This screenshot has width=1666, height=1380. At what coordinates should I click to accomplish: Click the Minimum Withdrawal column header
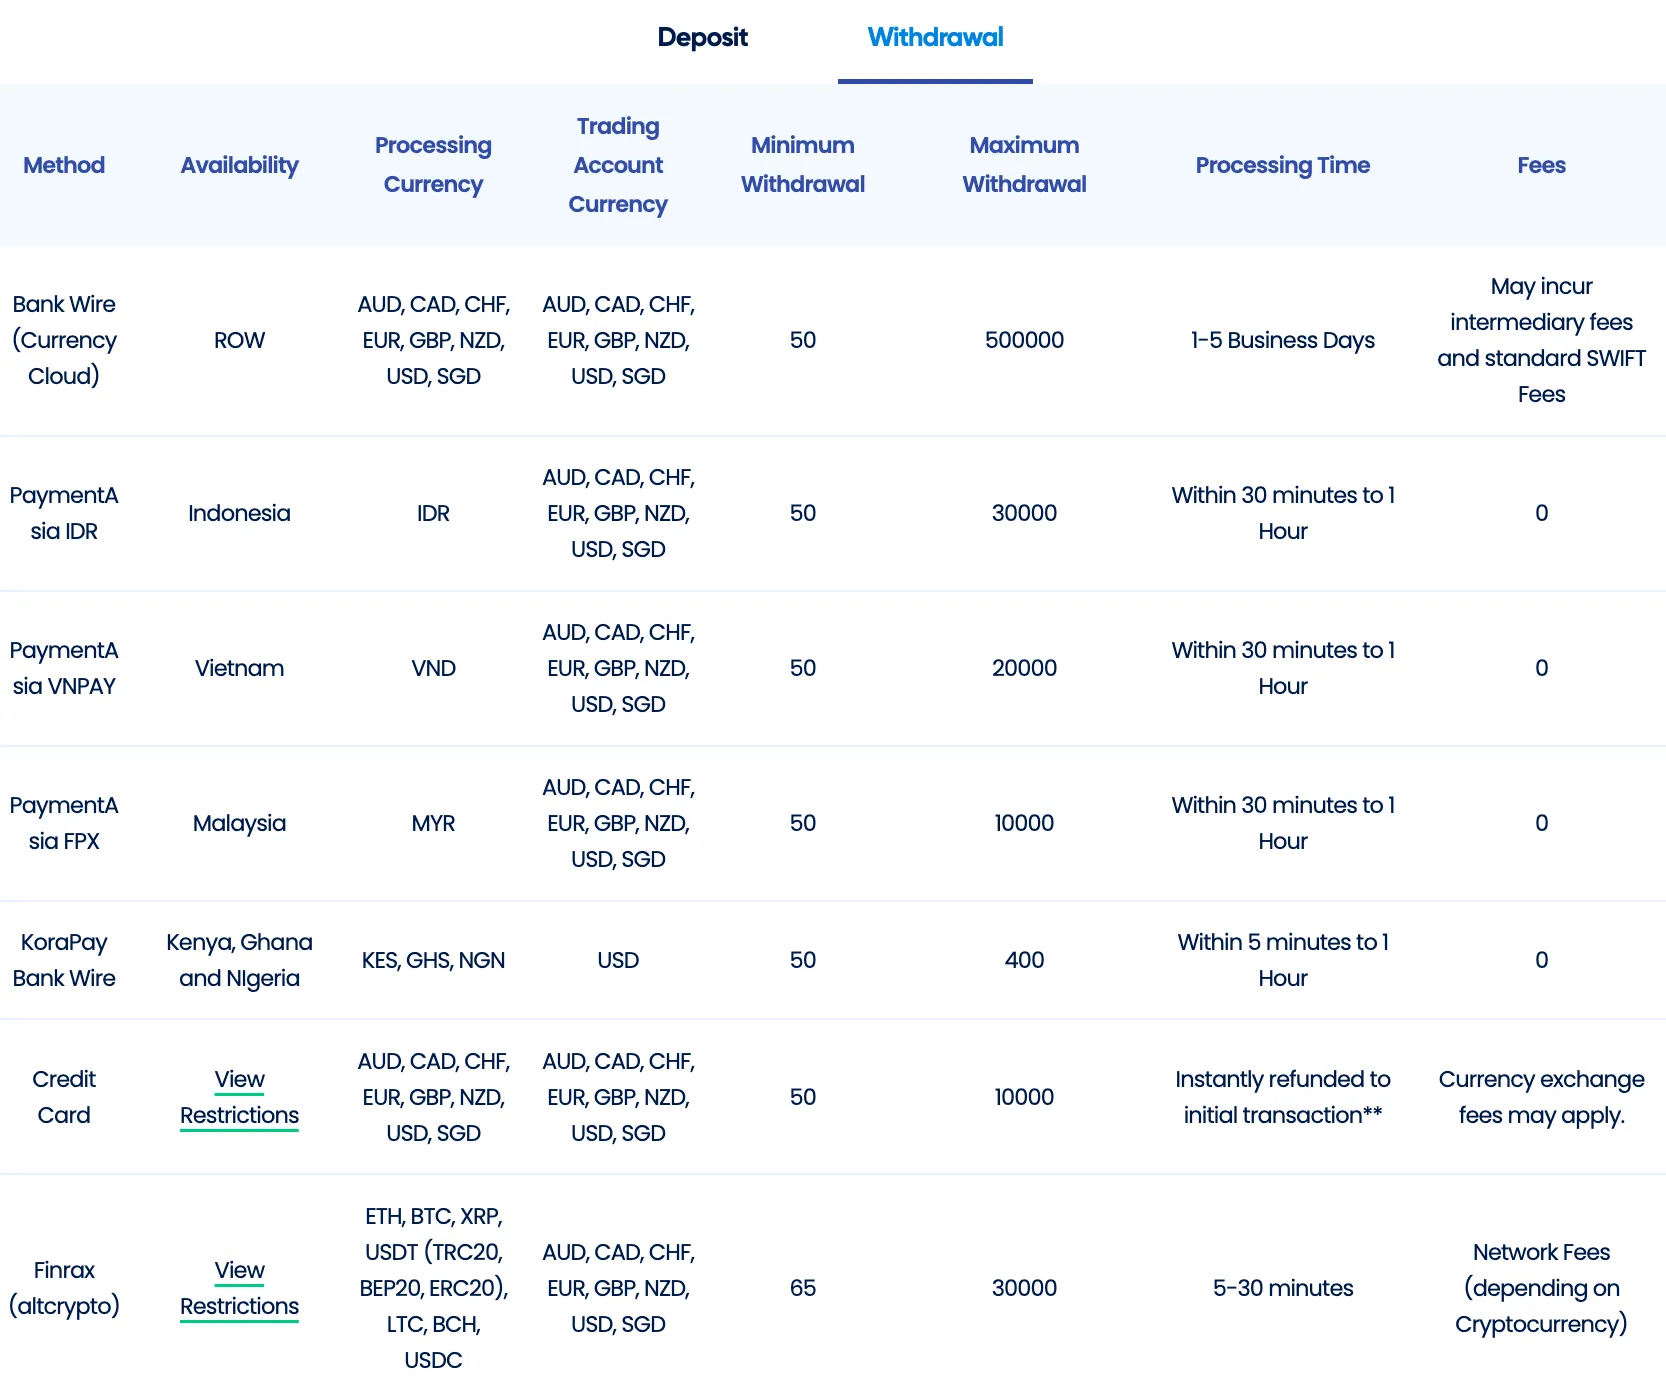coord(803,165)
